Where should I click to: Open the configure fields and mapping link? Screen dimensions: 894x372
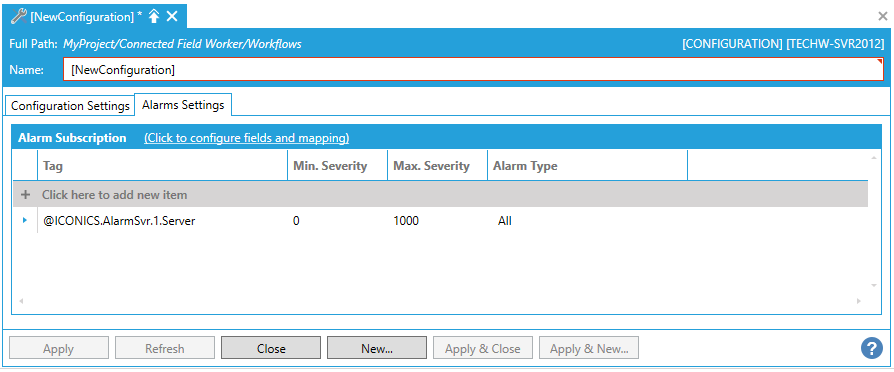246,138
